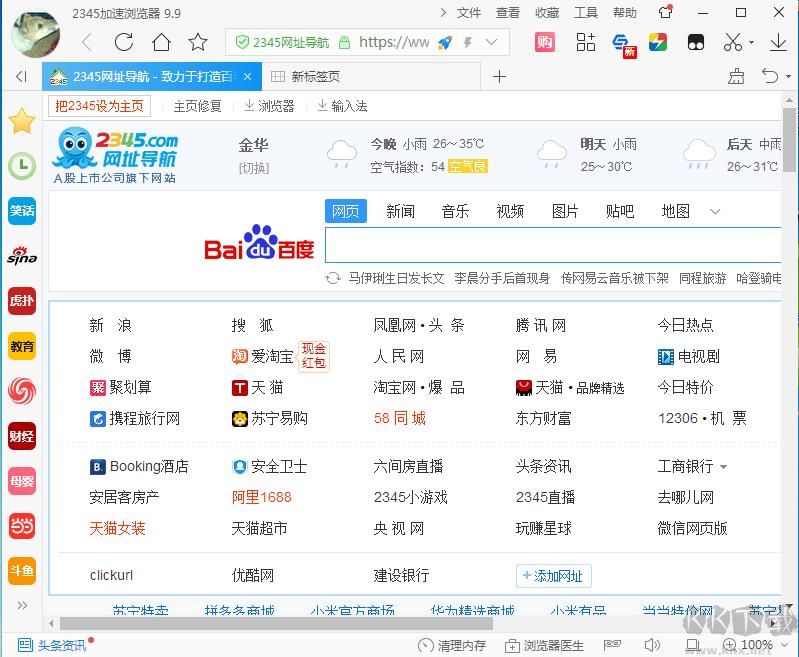799x657 pixels.
Task: Open the 教育 sidebar shortcut
Action: [22, 346]
